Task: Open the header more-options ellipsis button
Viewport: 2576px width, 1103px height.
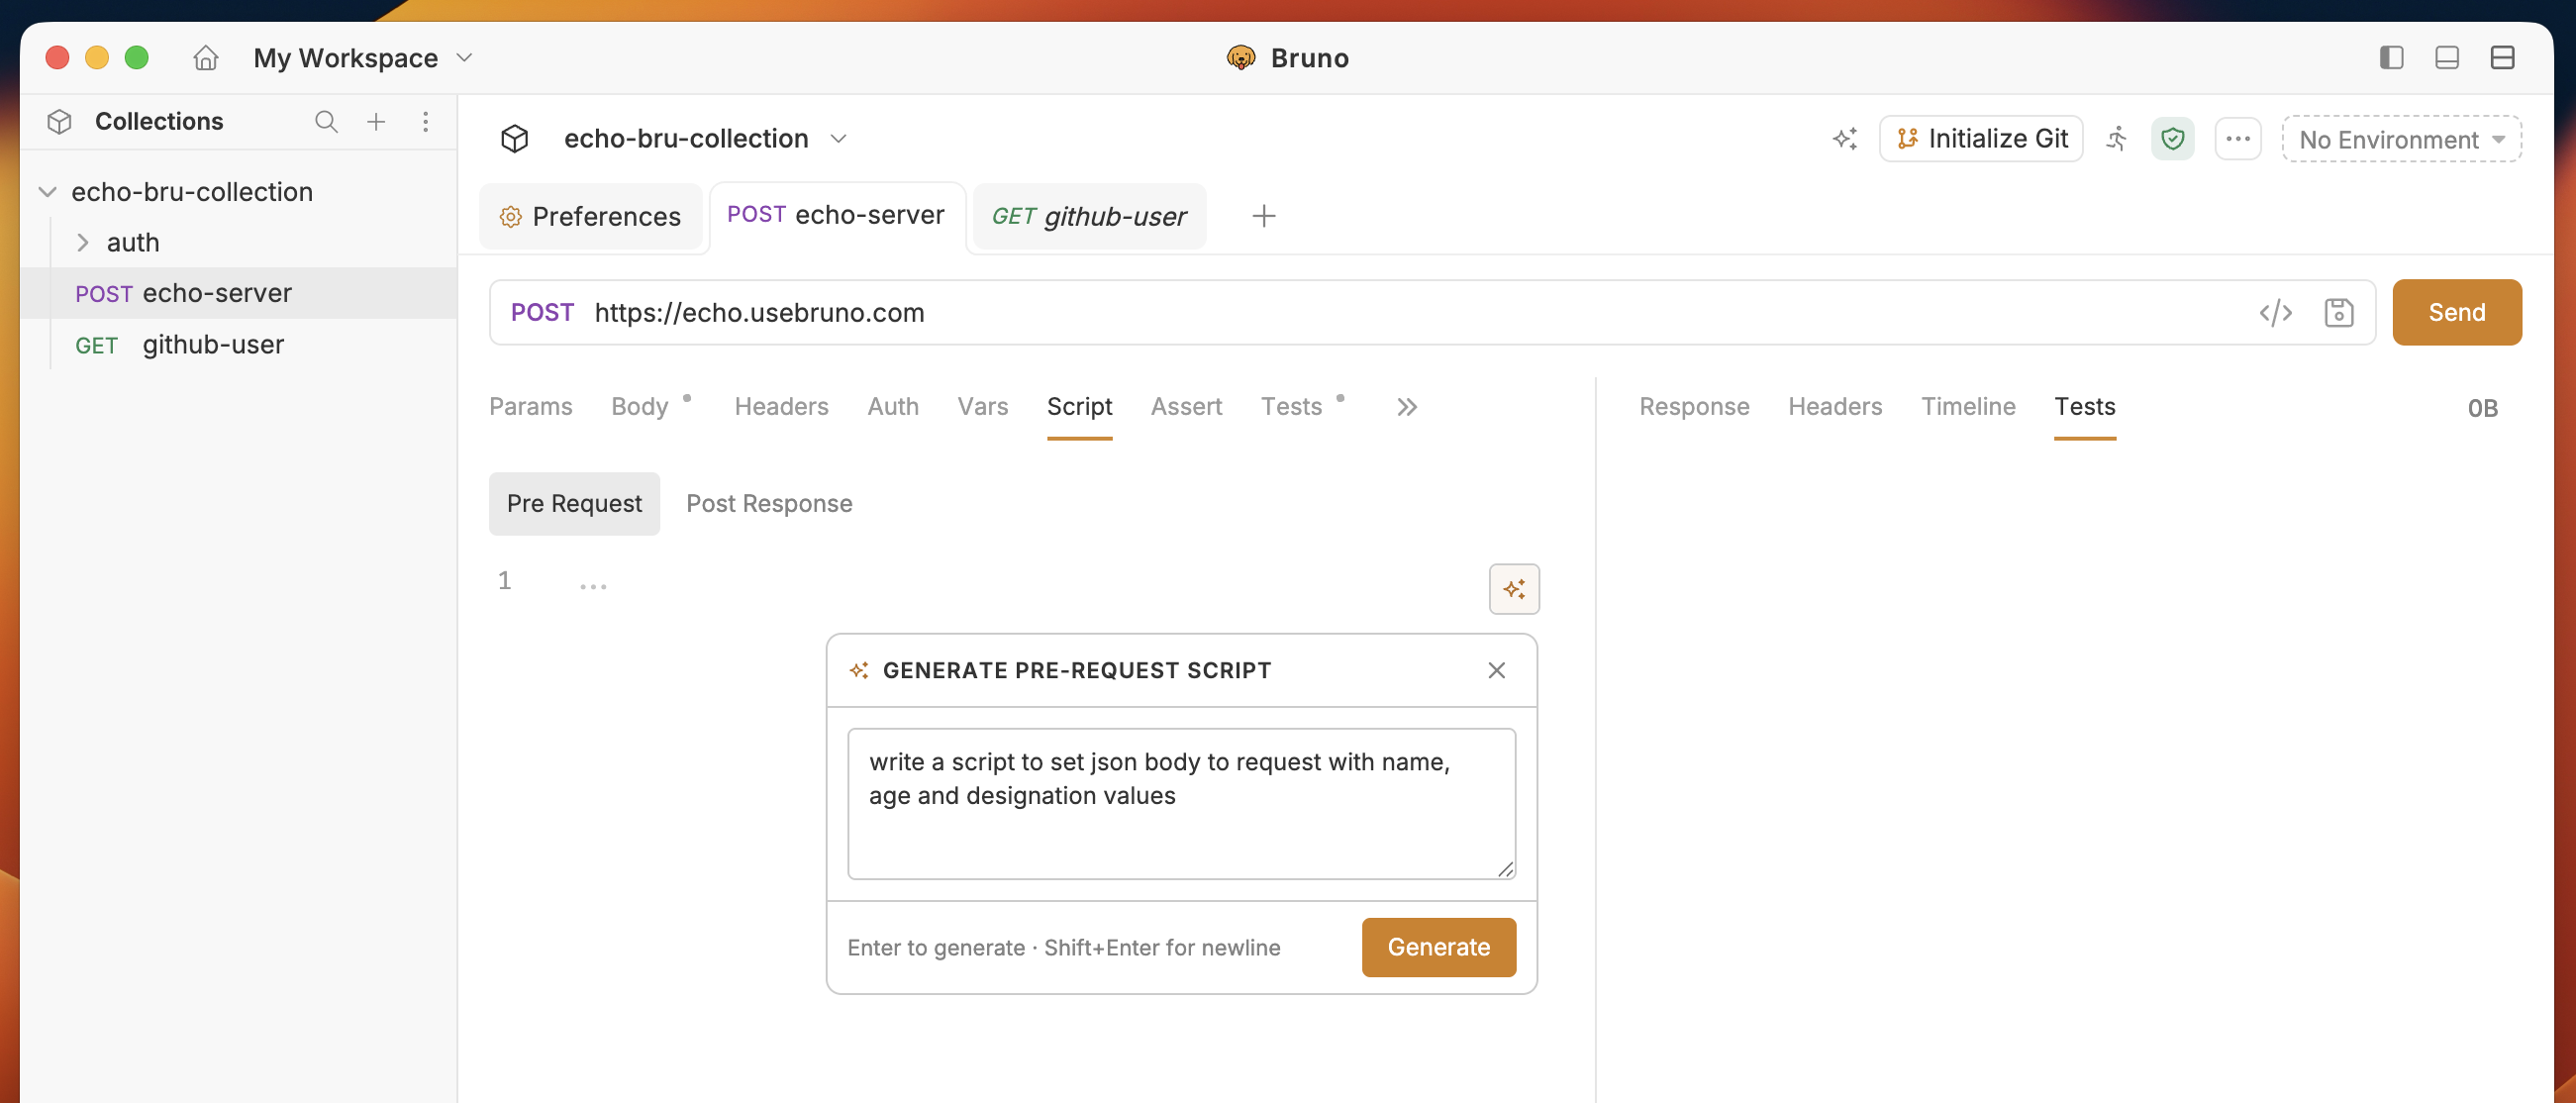Action: [2238, 138]
